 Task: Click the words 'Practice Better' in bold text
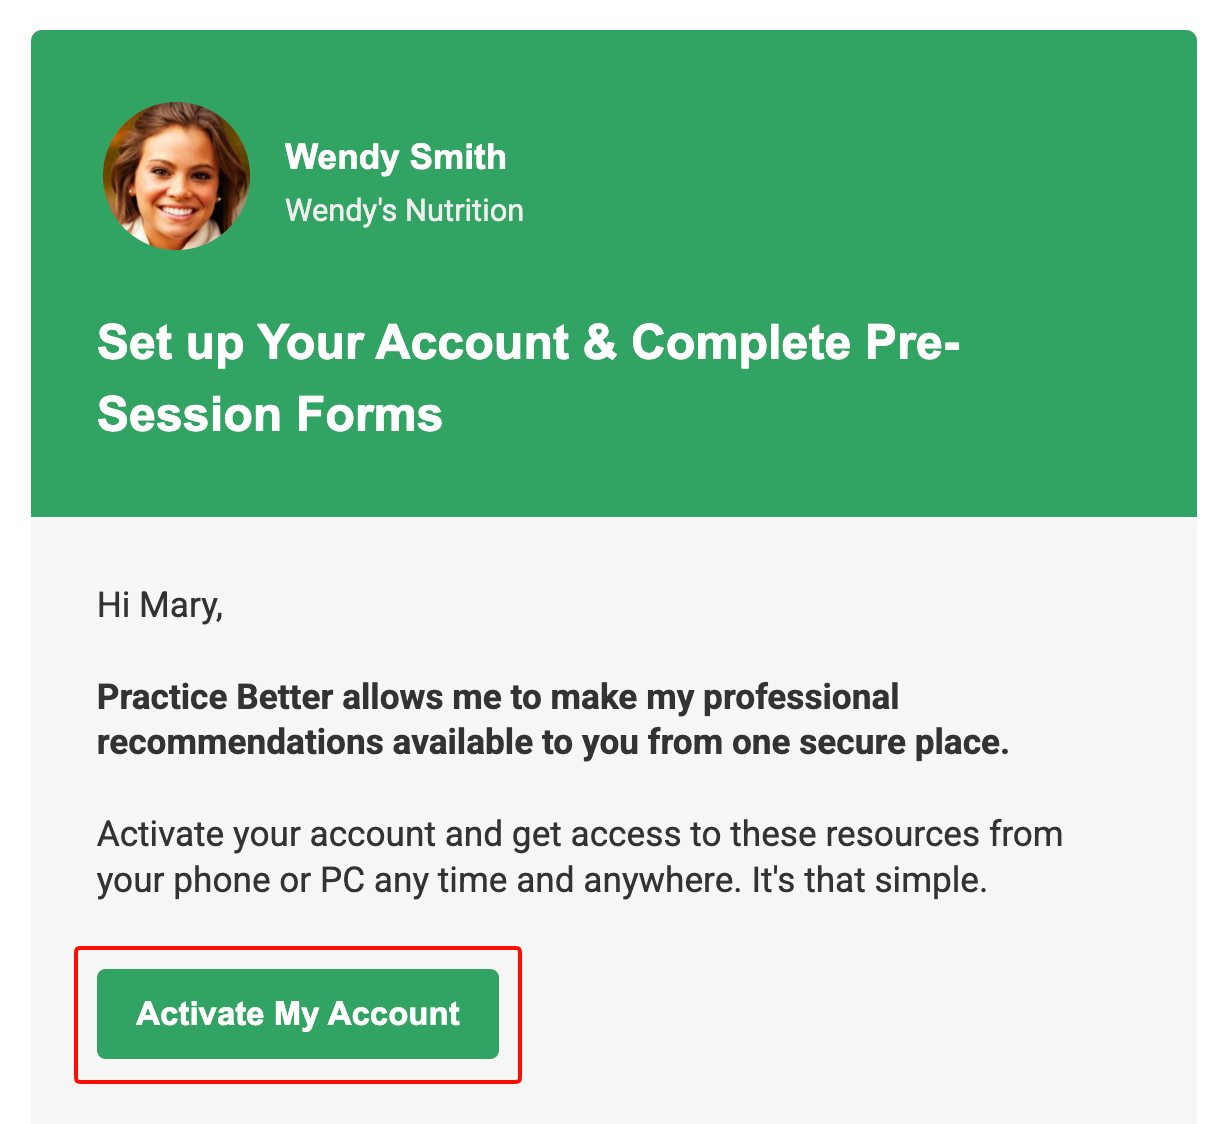(215, 696)
